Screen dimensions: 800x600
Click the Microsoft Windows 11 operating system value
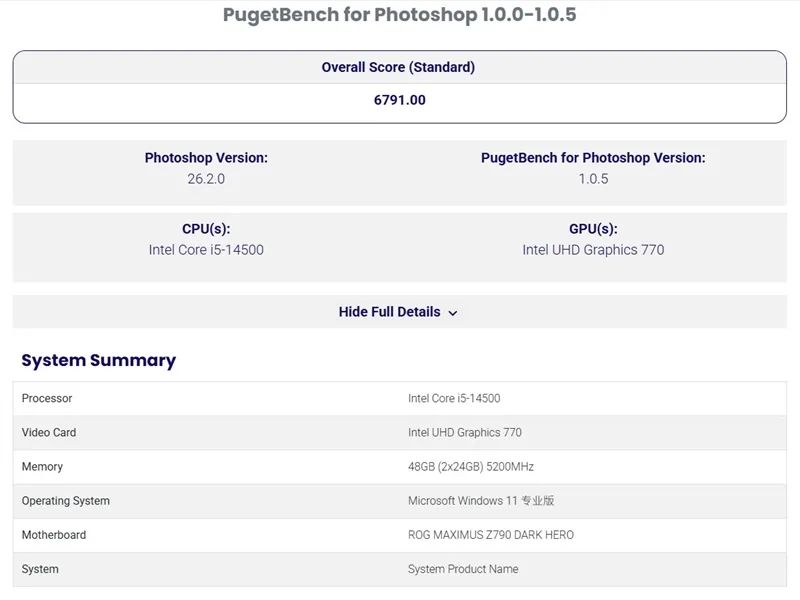coord(481,501)
